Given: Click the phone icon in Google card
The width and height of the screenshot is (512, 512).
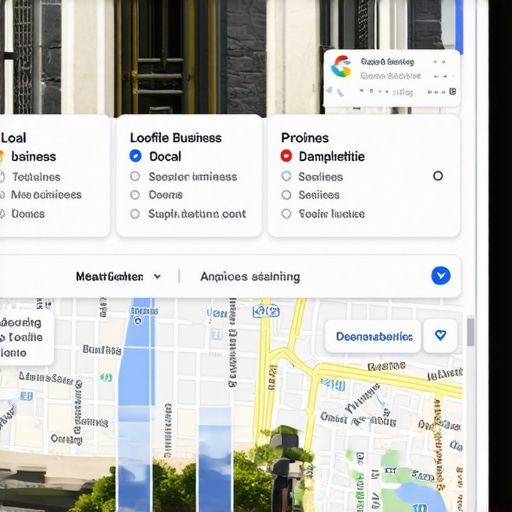Looking at the screenshot, I should coord(340,92).
